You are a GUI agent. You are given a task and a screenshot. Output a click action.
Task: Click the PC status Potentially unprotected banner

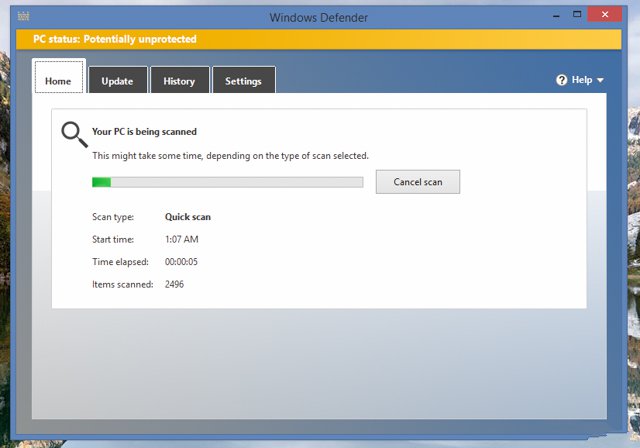pyautogui.click(x=319, y=39)
